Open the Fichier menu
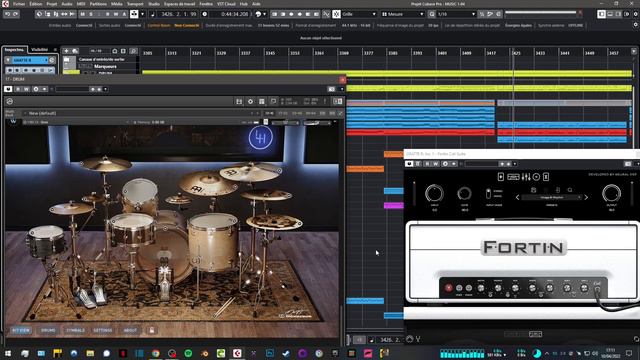The image size is (640, 360). pos(19,4)
